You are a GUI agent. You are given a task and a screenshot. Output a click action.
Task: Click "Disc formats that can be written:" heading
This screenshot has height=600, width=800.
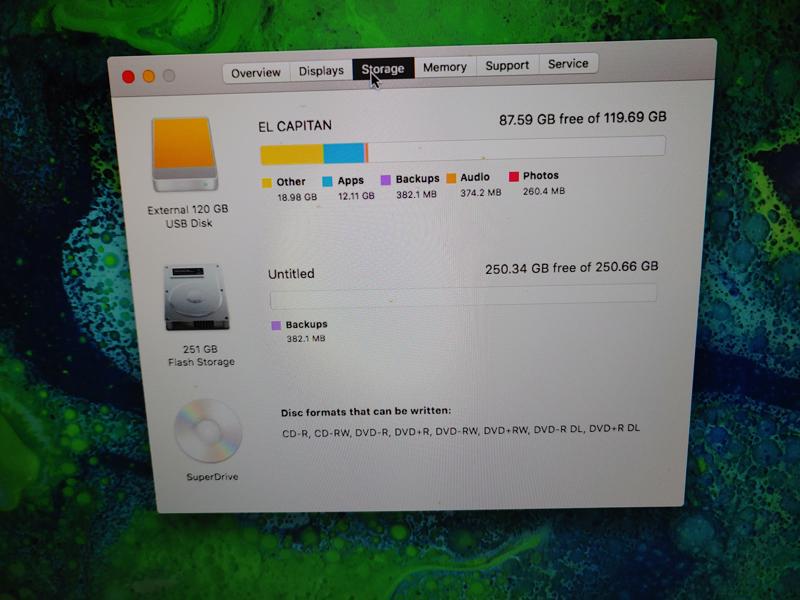click(x=366, y=412)
